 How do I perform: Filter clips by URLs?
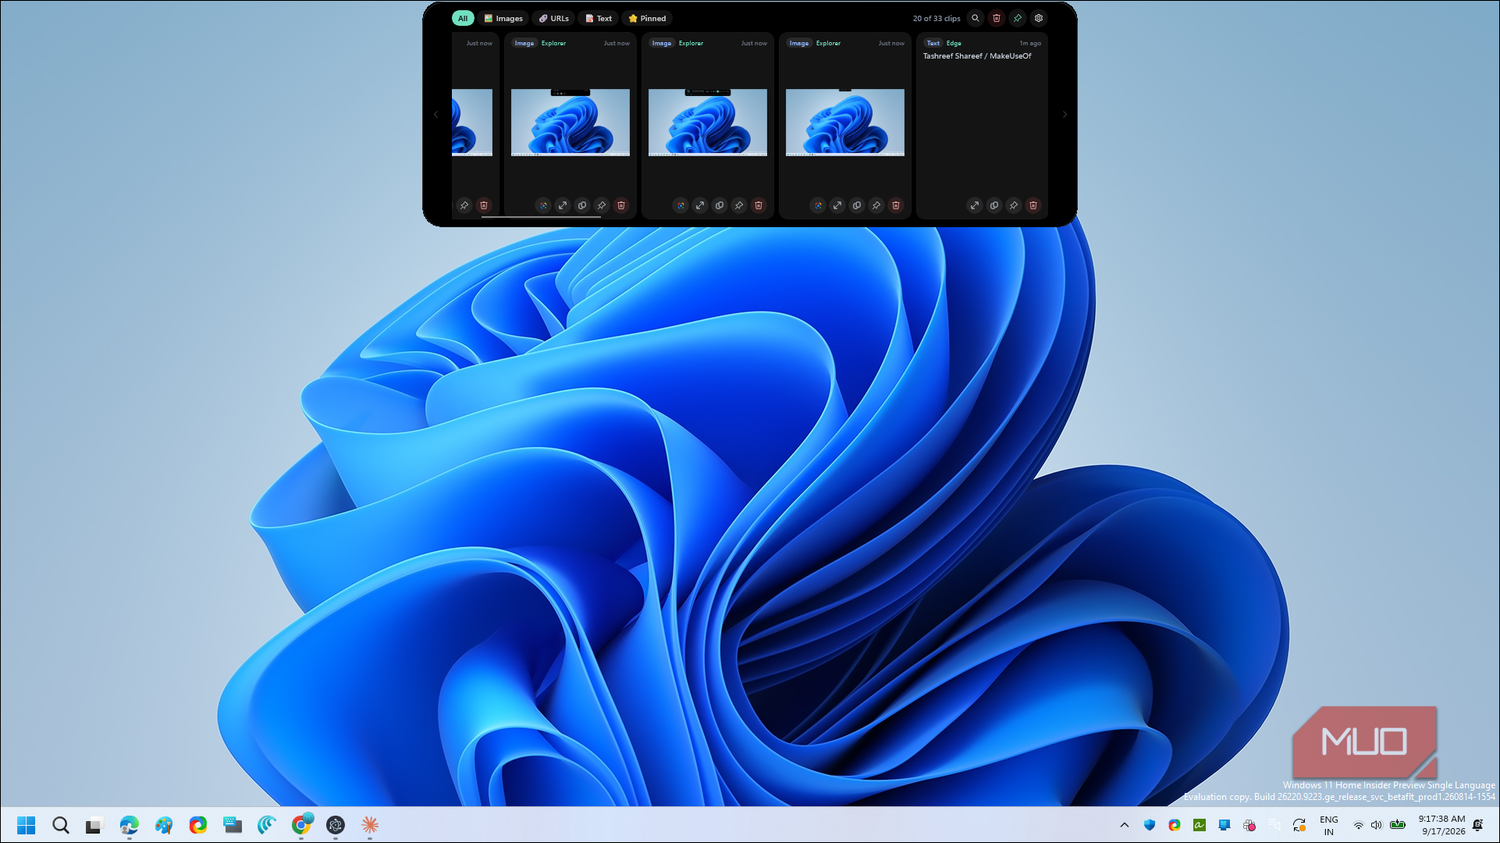553,18
